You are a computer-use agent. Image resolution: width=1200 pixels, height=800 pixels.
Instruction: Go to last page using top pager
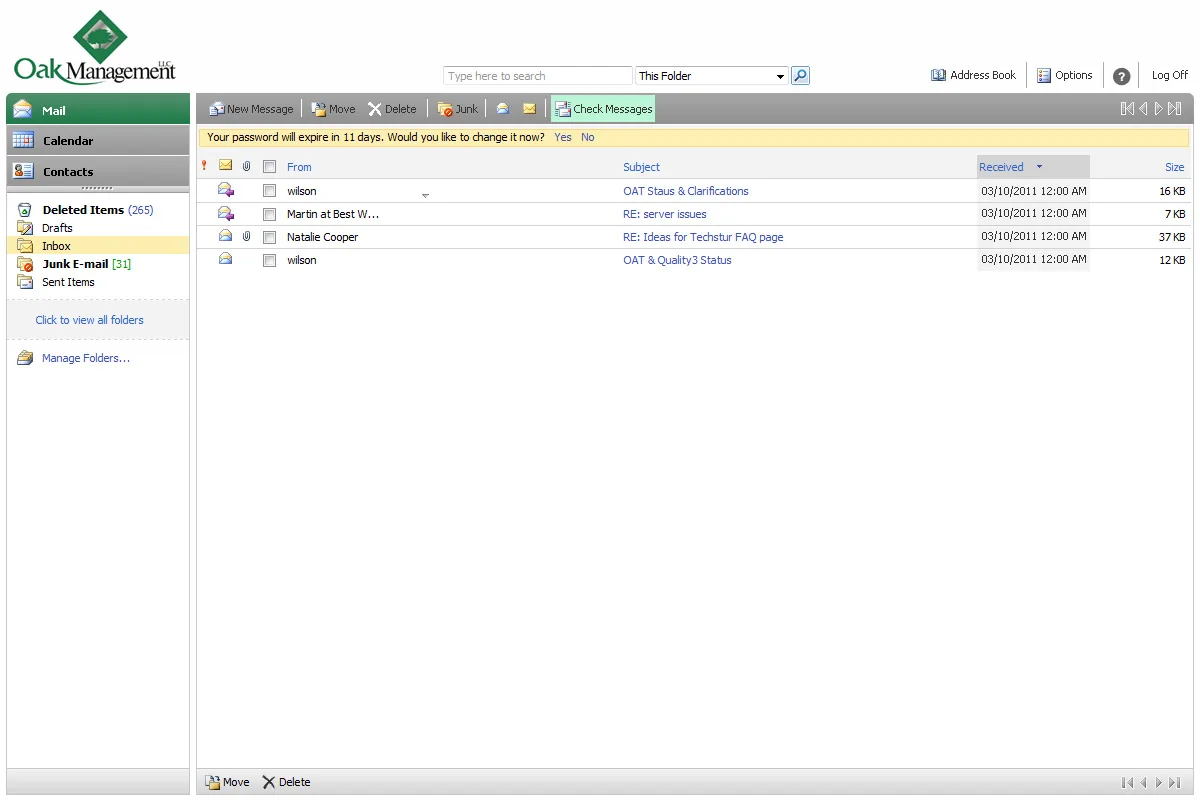pyautogui.click(x=1175, y=109)
